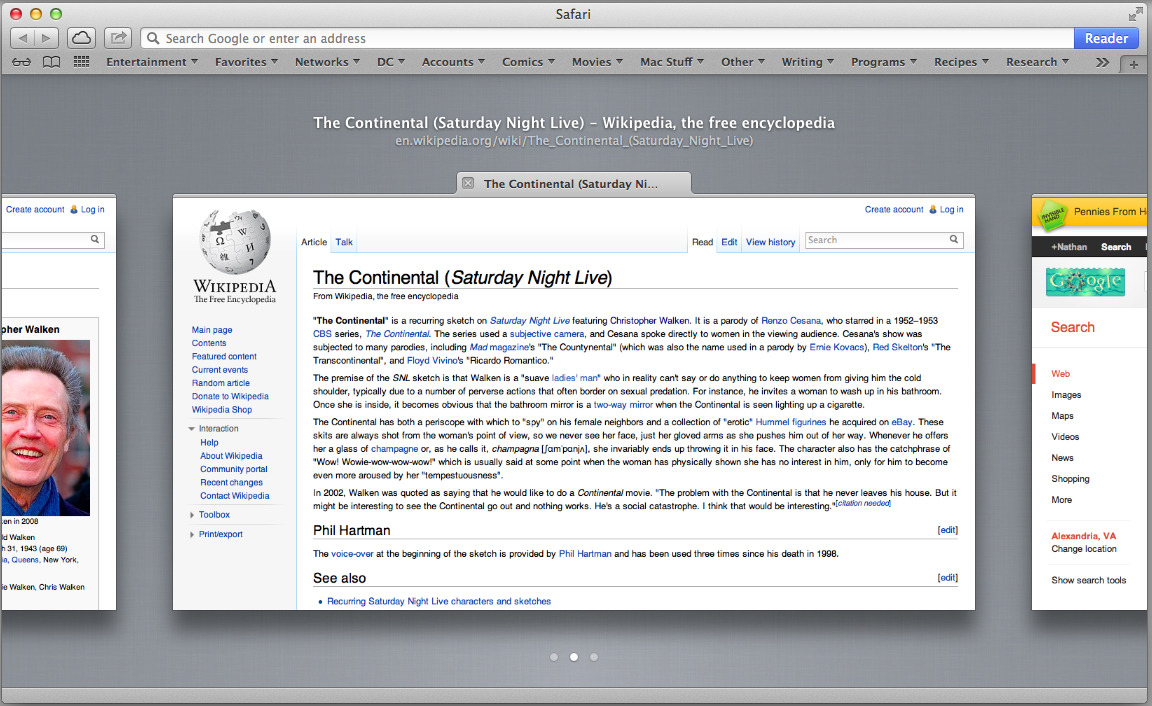Click the Wikipedia search magnifier icon
1152x706 pixels.
coord(954,239)
